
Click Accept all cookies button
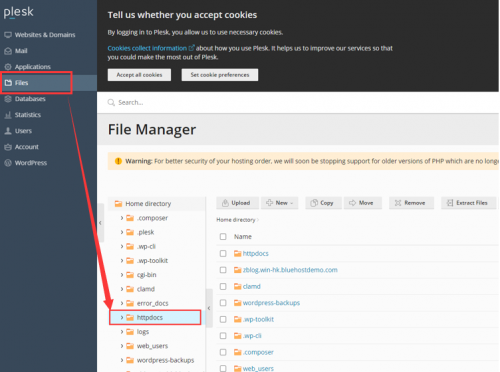(x=139, y=75)
